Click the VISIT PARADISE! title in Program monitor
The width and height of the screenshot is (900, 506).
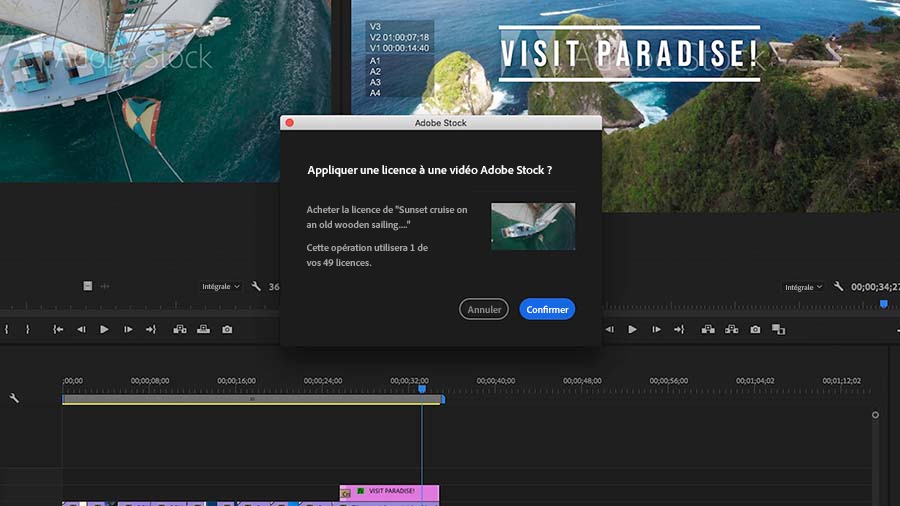click(x=630, y=53)
